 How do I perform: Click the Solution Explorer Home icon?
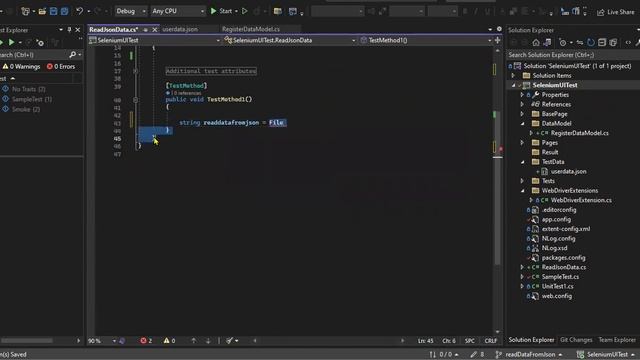536,42
